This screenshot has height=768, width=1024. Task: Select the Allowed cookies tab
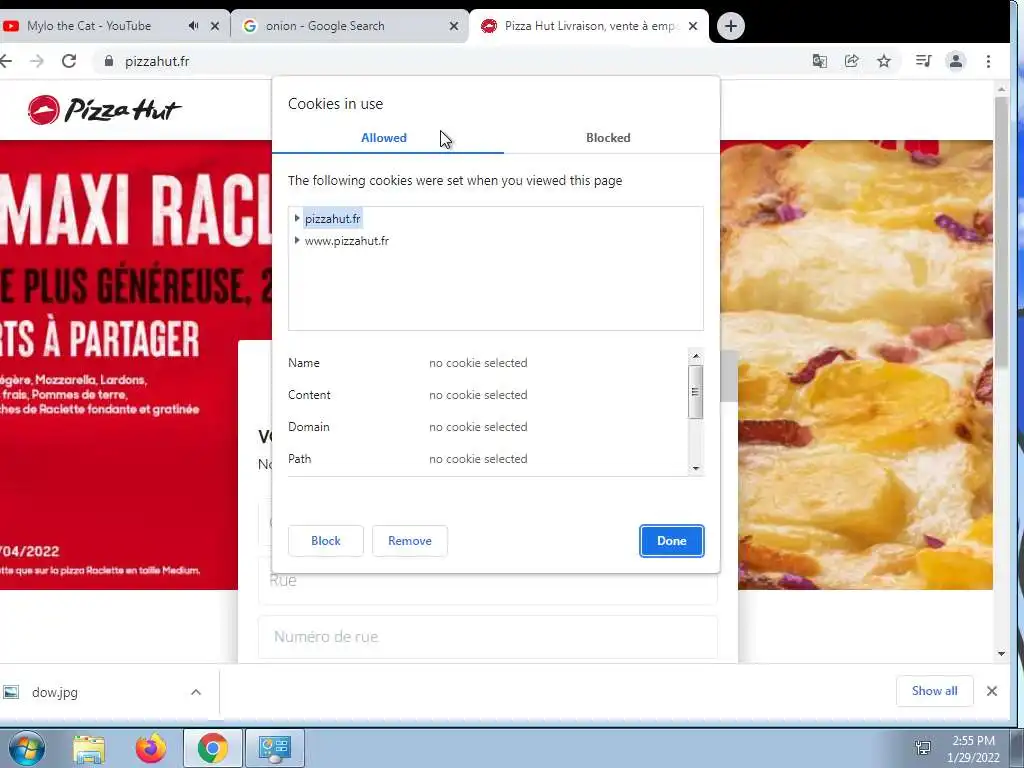[x=384, y=138]
